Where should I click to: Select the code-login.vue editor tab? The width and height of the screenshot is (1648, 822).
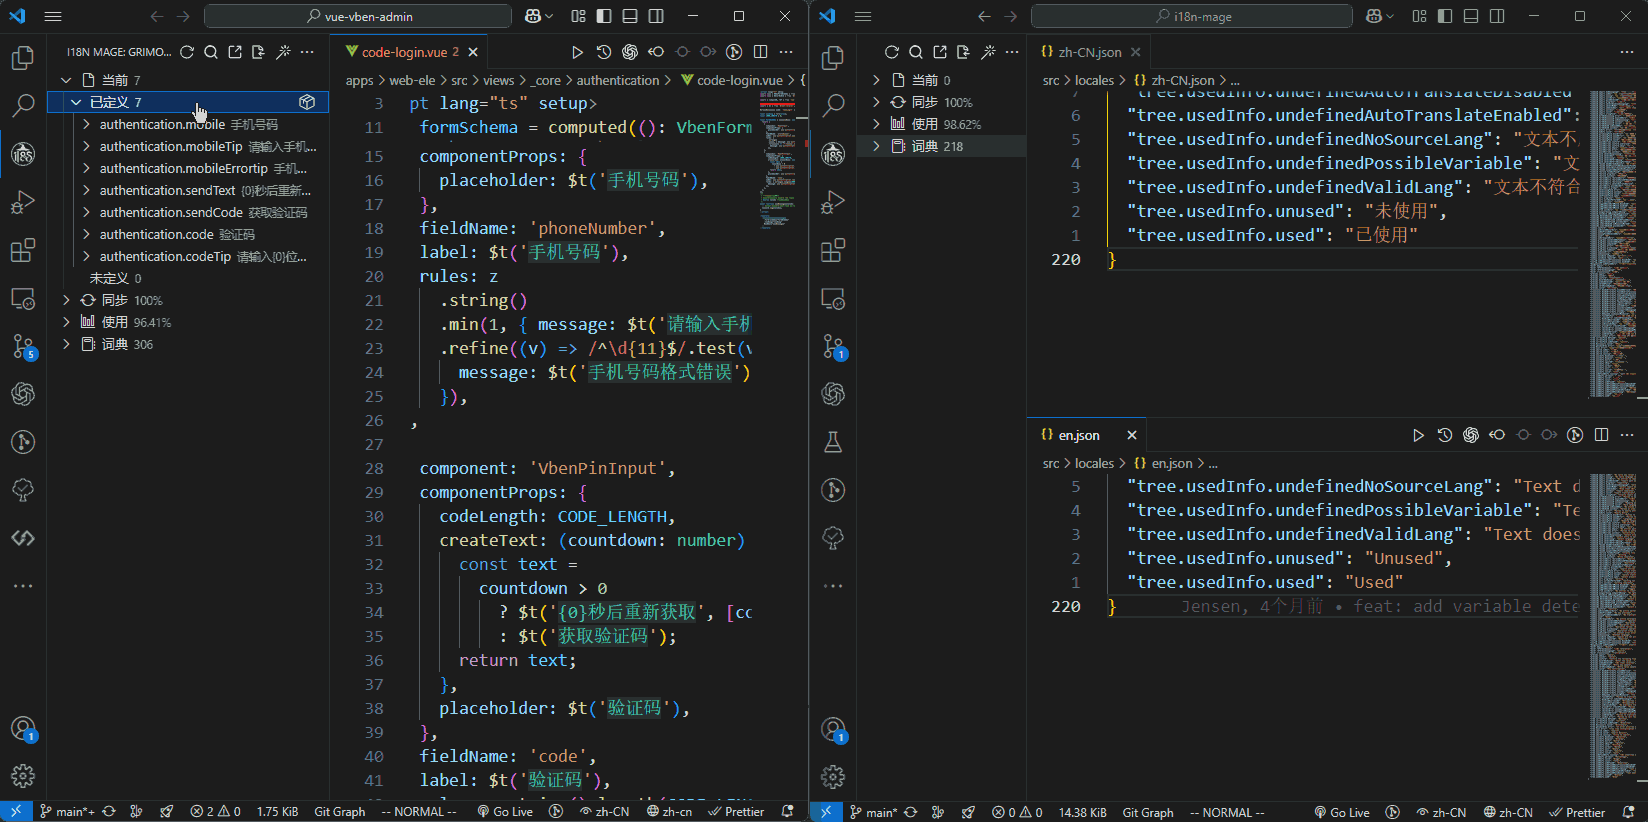click(x=403, y=52)
